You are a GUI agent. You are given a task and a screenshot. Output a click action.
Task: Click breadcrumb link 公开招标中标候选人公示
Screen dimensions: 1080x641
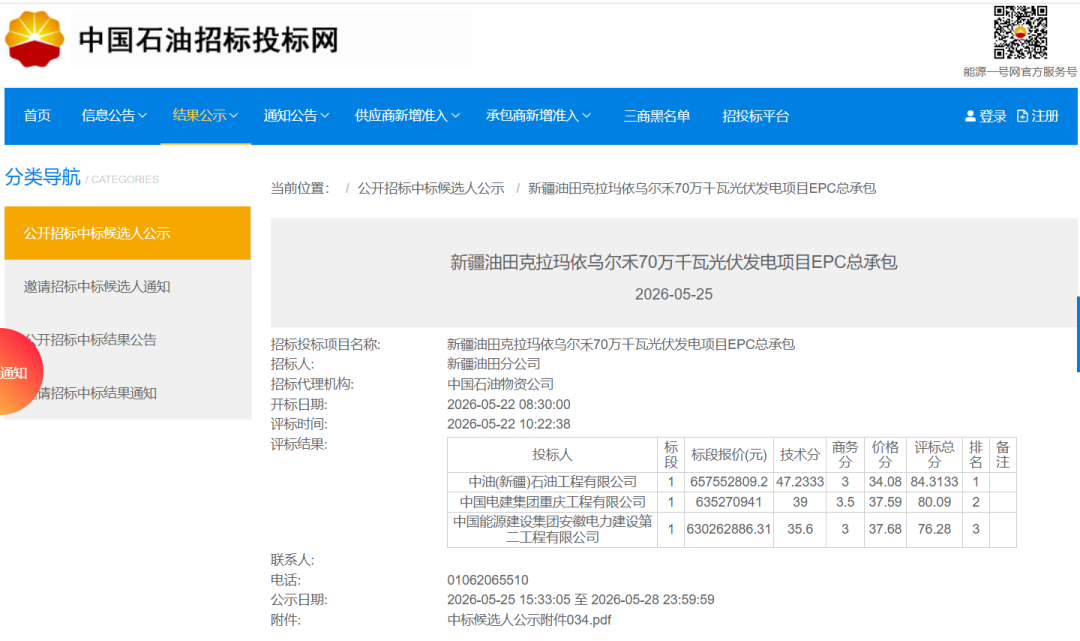point(430,188)
